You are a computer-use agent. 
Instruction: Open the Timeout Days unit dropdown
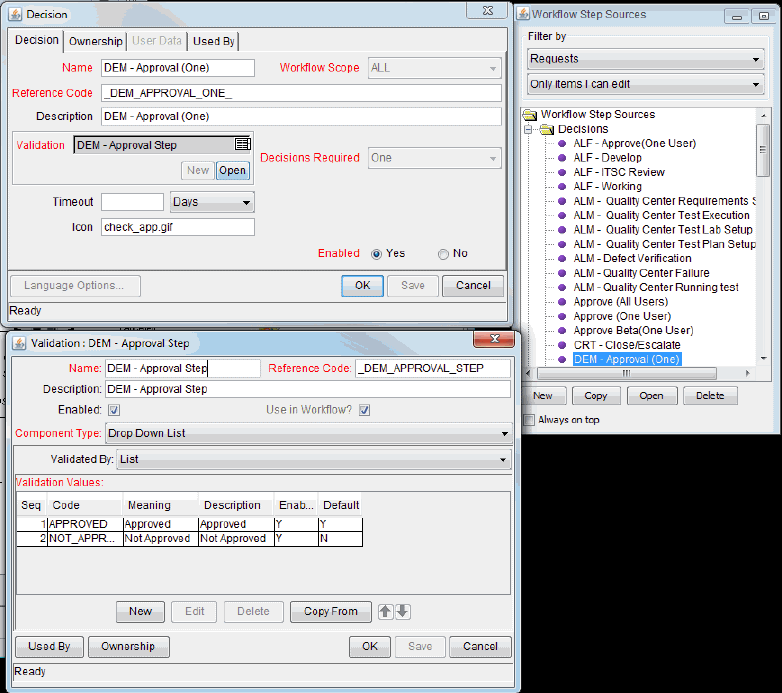pos(212,202)
